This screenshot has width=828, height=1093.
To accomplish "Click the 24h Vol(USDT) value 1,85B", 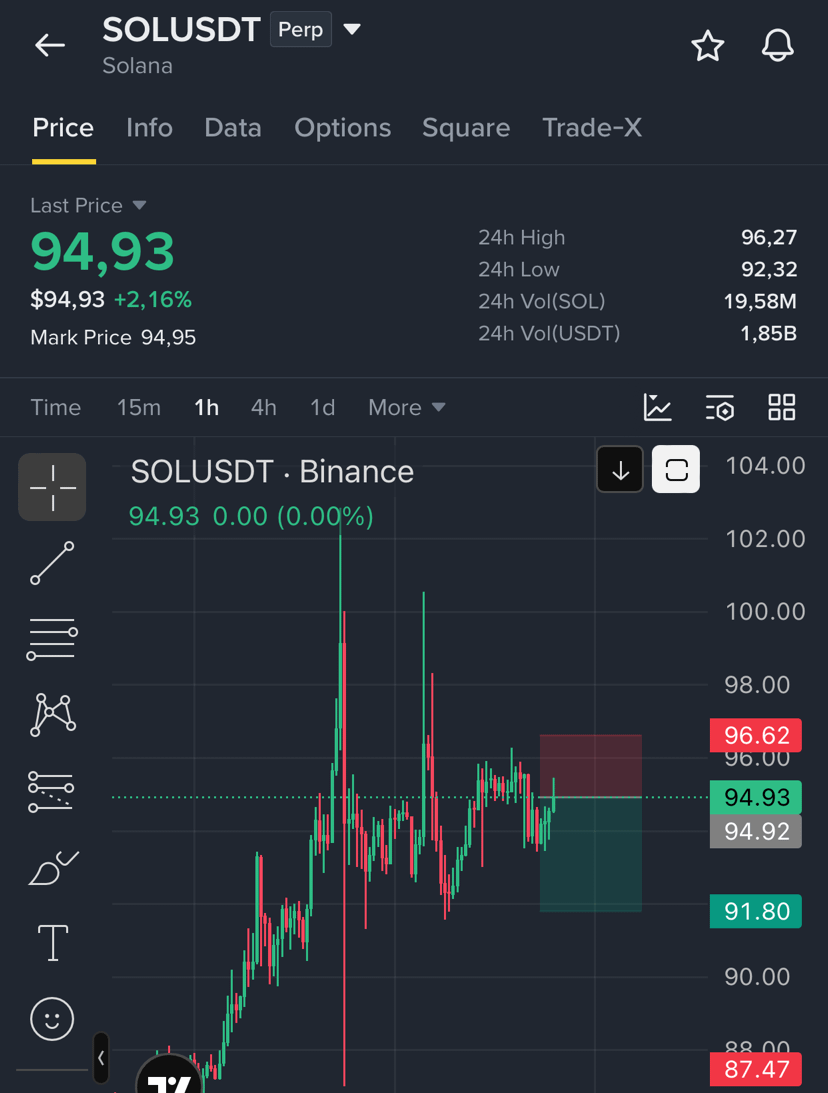I will [x=768, y=334].
